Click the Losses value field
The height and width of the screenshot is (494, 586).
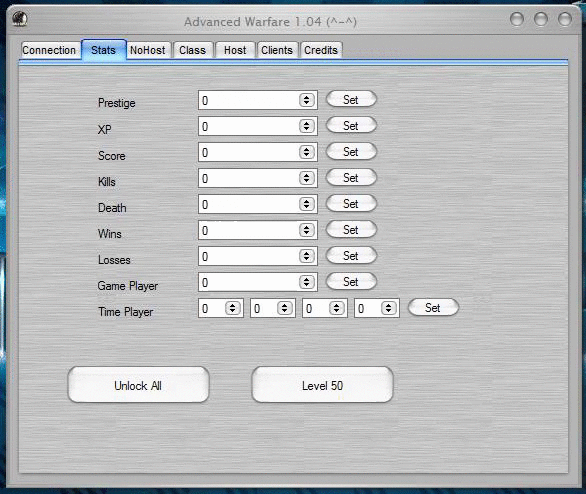click(258, 256)
